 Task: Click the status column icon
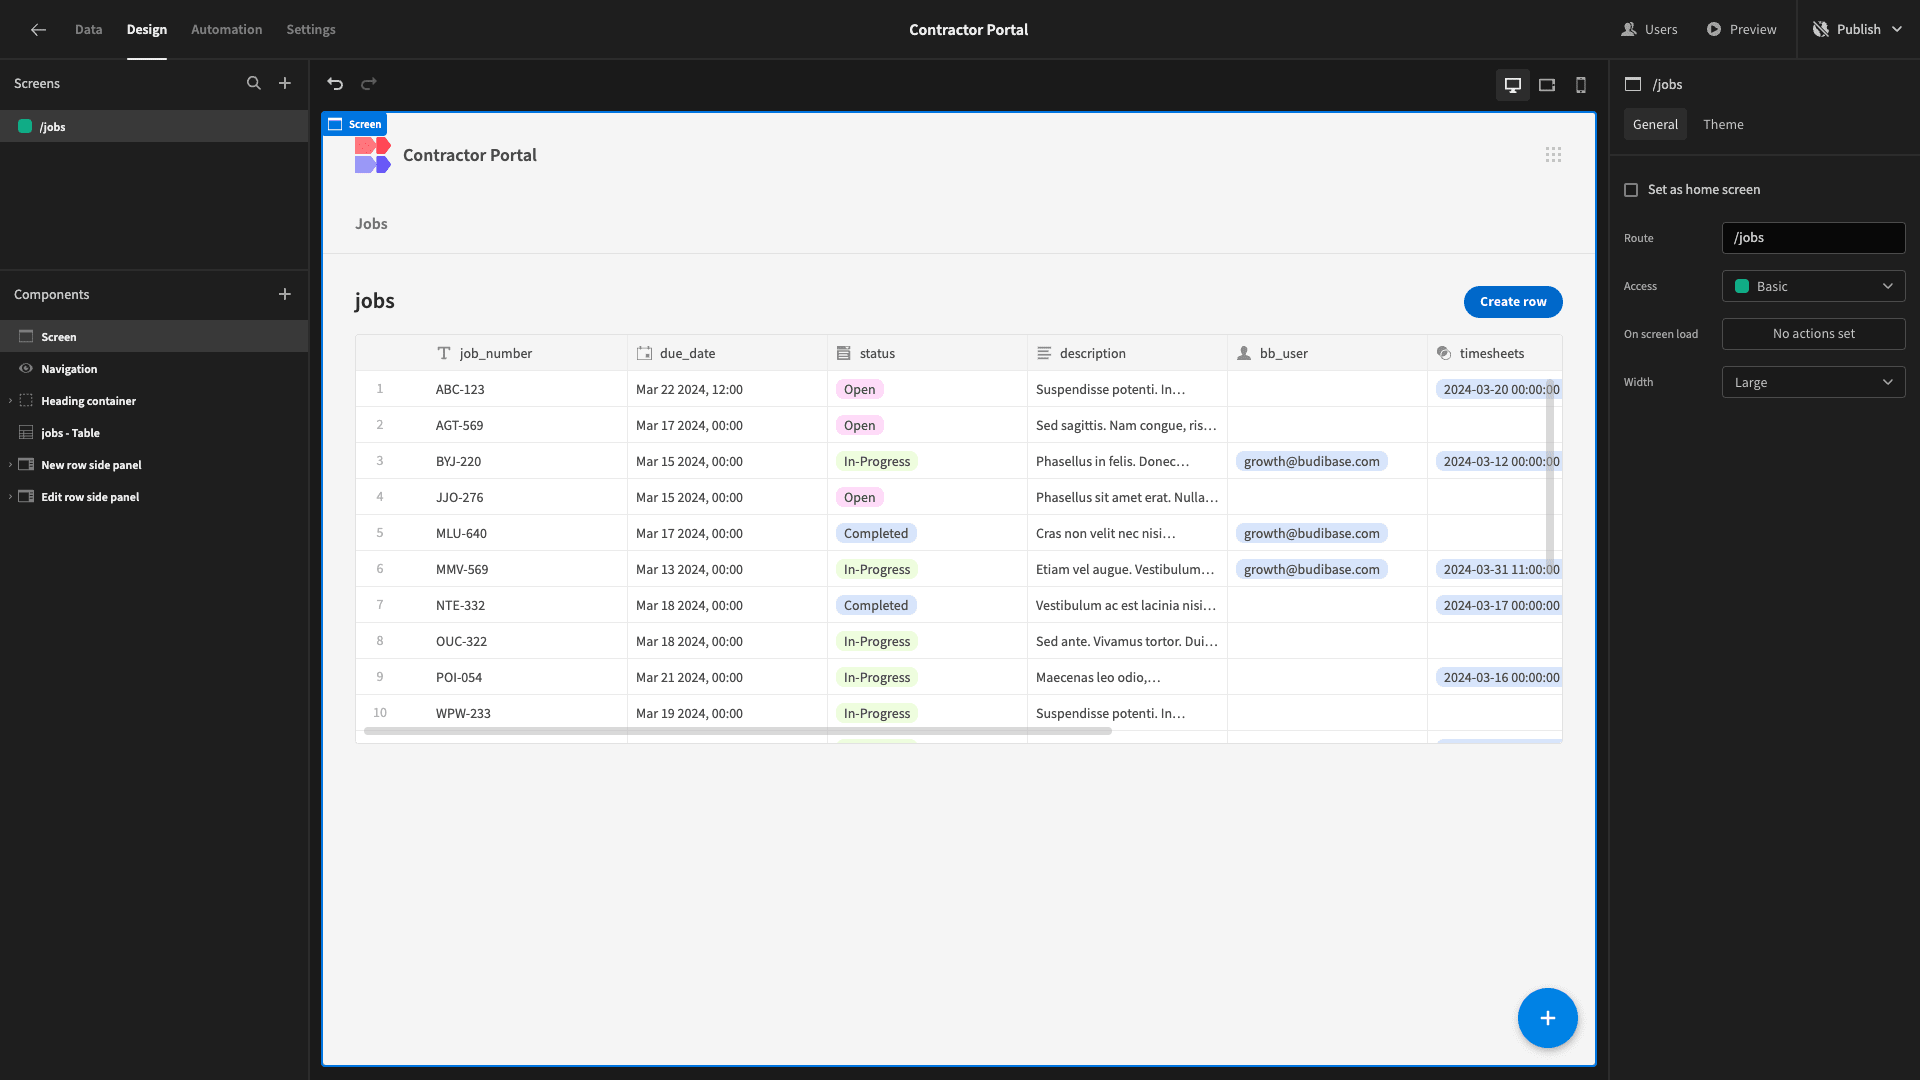(x=844, y=353)
